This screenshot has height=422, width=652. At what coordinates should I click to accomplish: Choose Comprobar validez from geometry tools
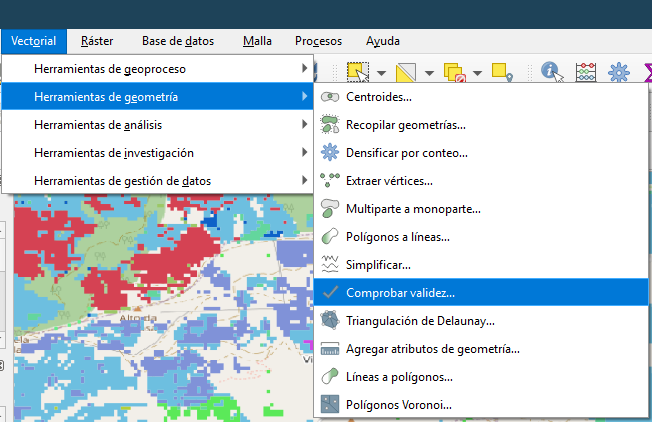(399, 293)
